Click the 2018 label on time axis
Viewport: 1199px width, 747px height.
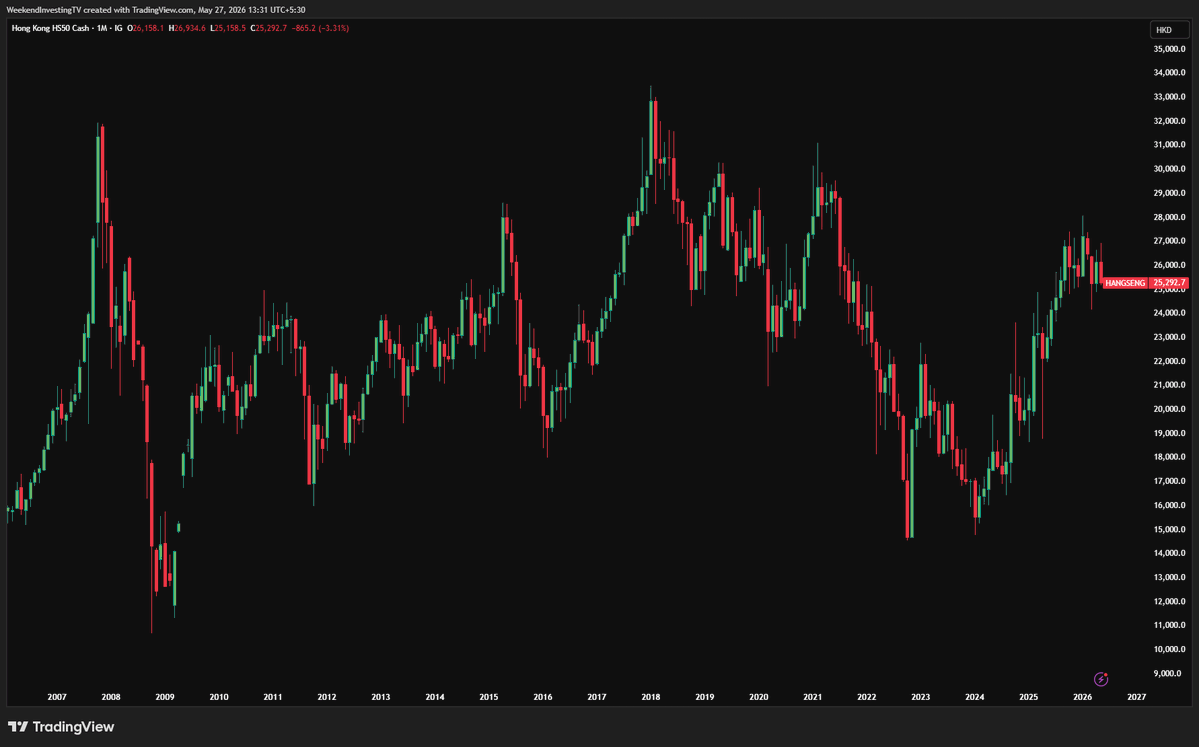(651, 697)
